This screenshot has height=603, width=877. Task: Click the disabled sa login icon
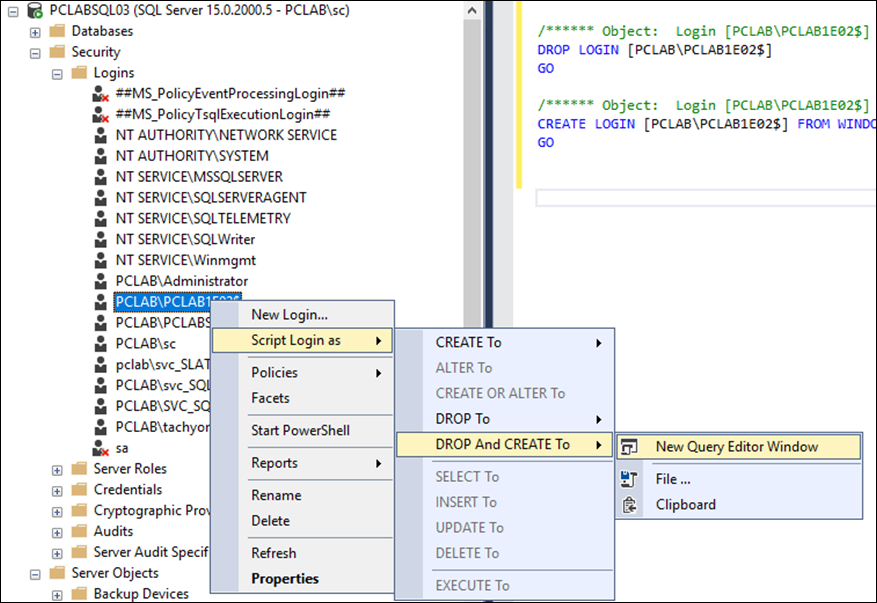(100, 448)
